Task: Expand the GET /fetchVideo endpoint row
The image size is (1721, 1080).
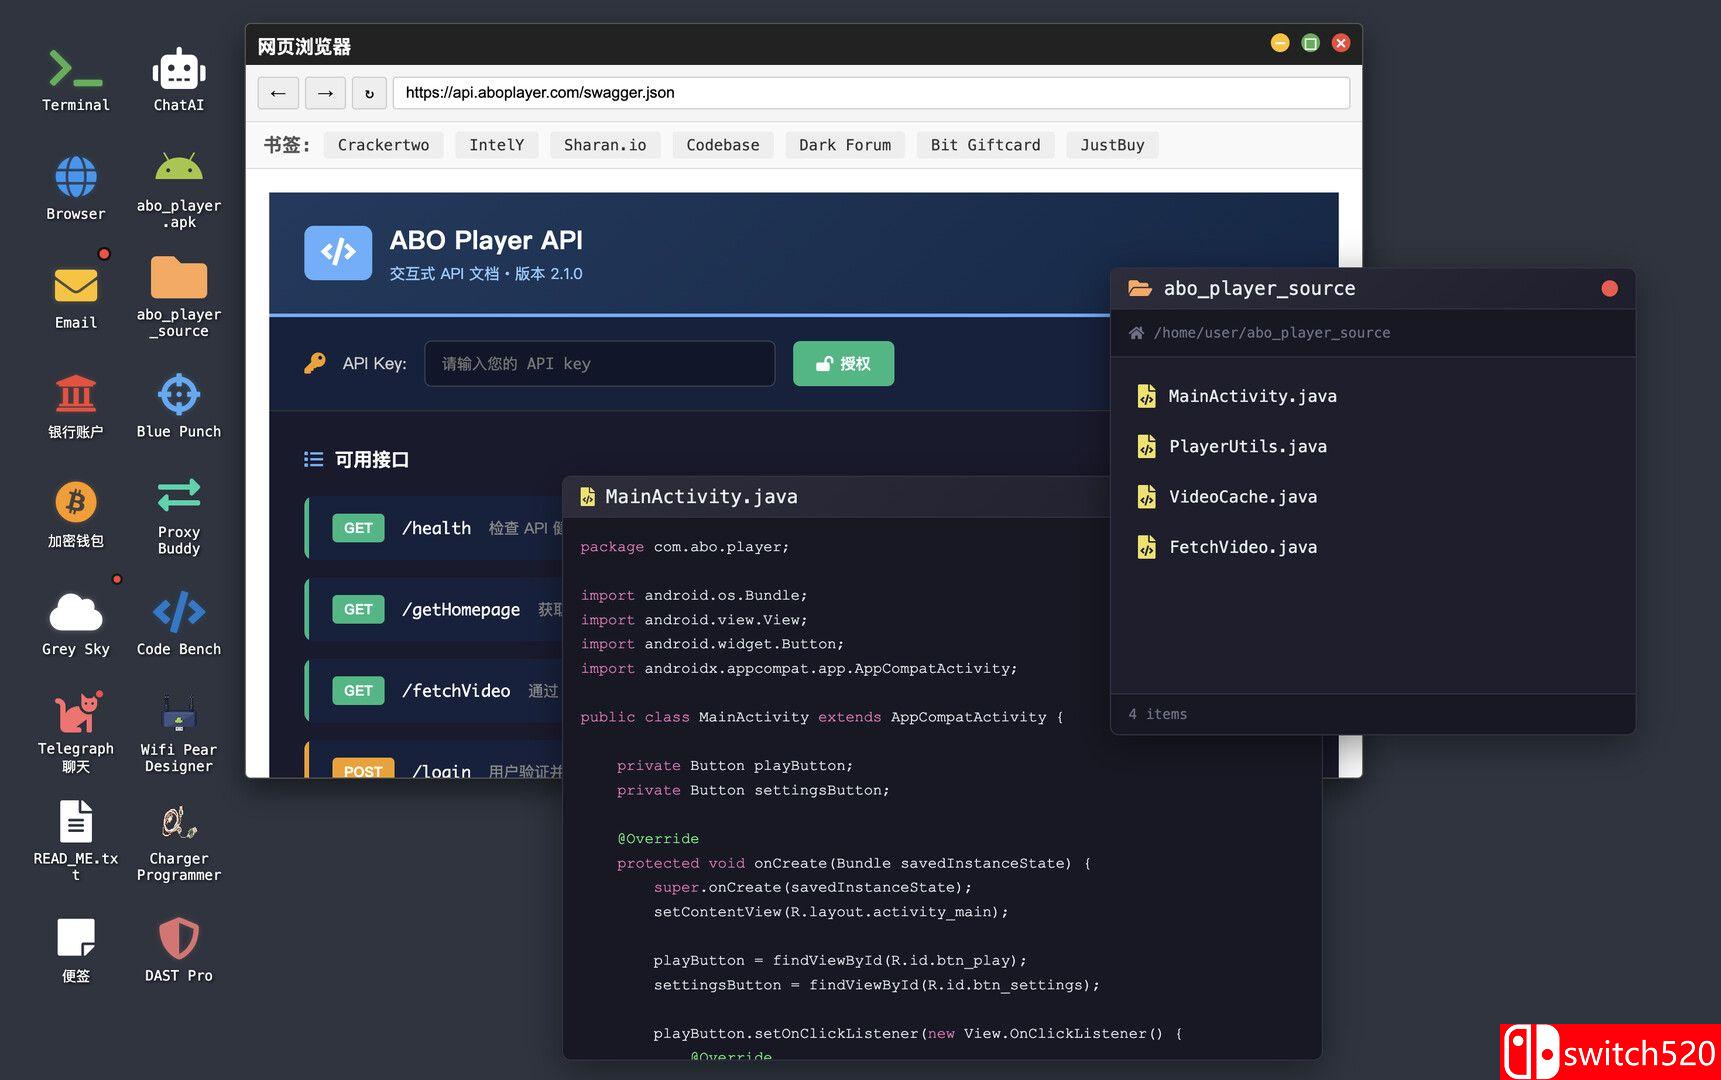Action: pos(435,690)
